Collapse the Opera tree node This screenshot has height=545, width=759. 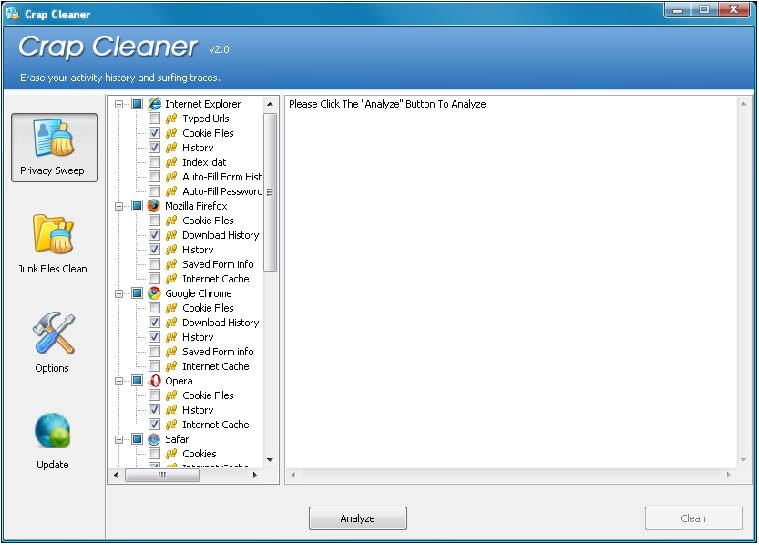coord(119,381)
